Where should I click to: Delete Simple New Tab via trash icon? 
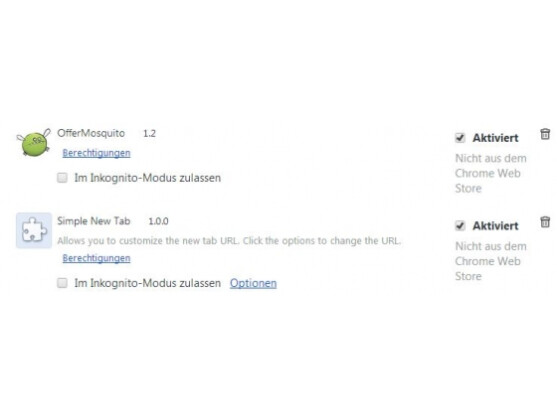click(545, 222)
